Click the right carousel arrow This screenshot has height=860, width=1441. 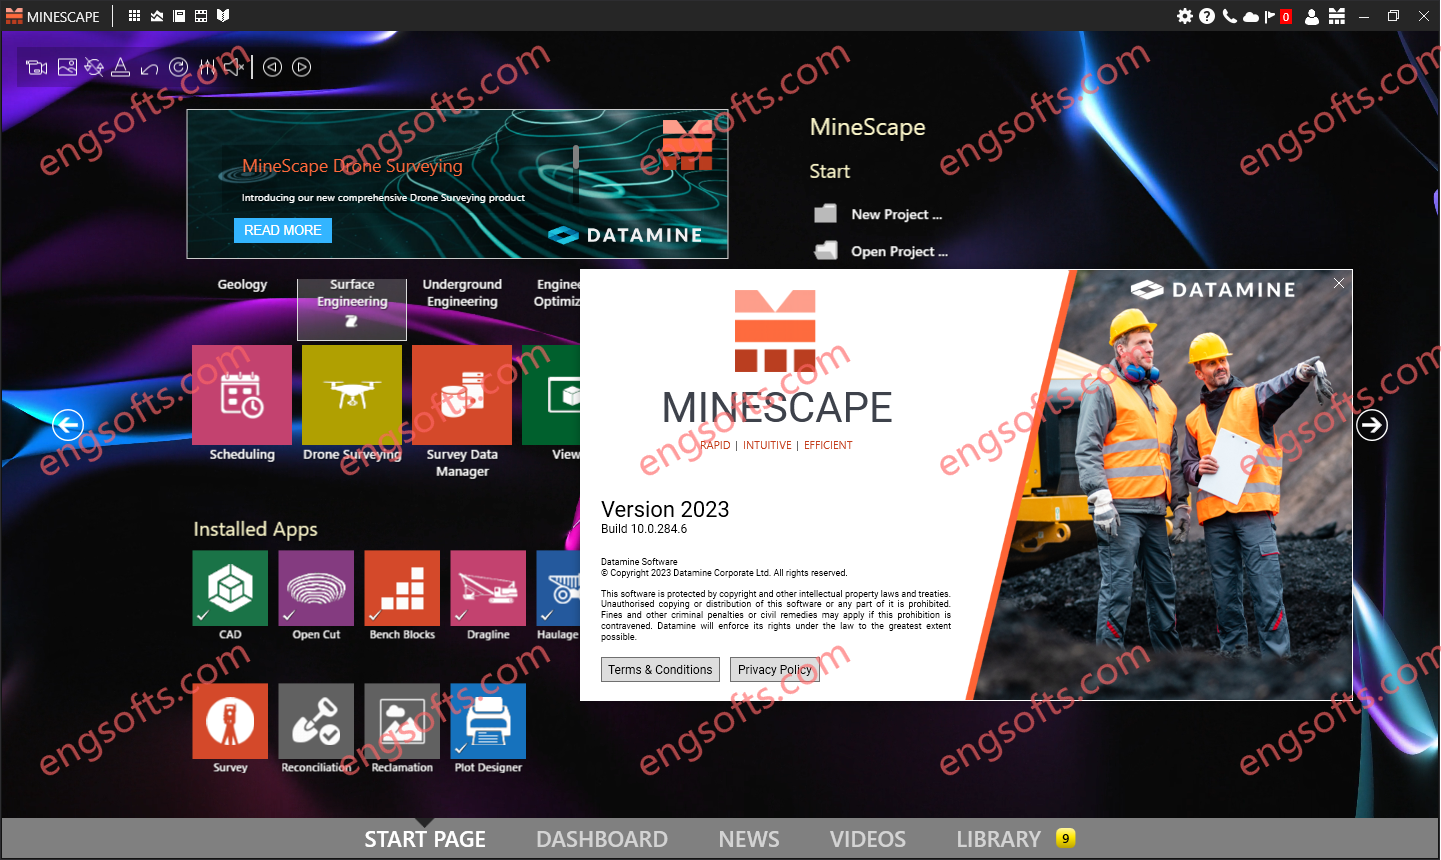[x=1372, y=425]
